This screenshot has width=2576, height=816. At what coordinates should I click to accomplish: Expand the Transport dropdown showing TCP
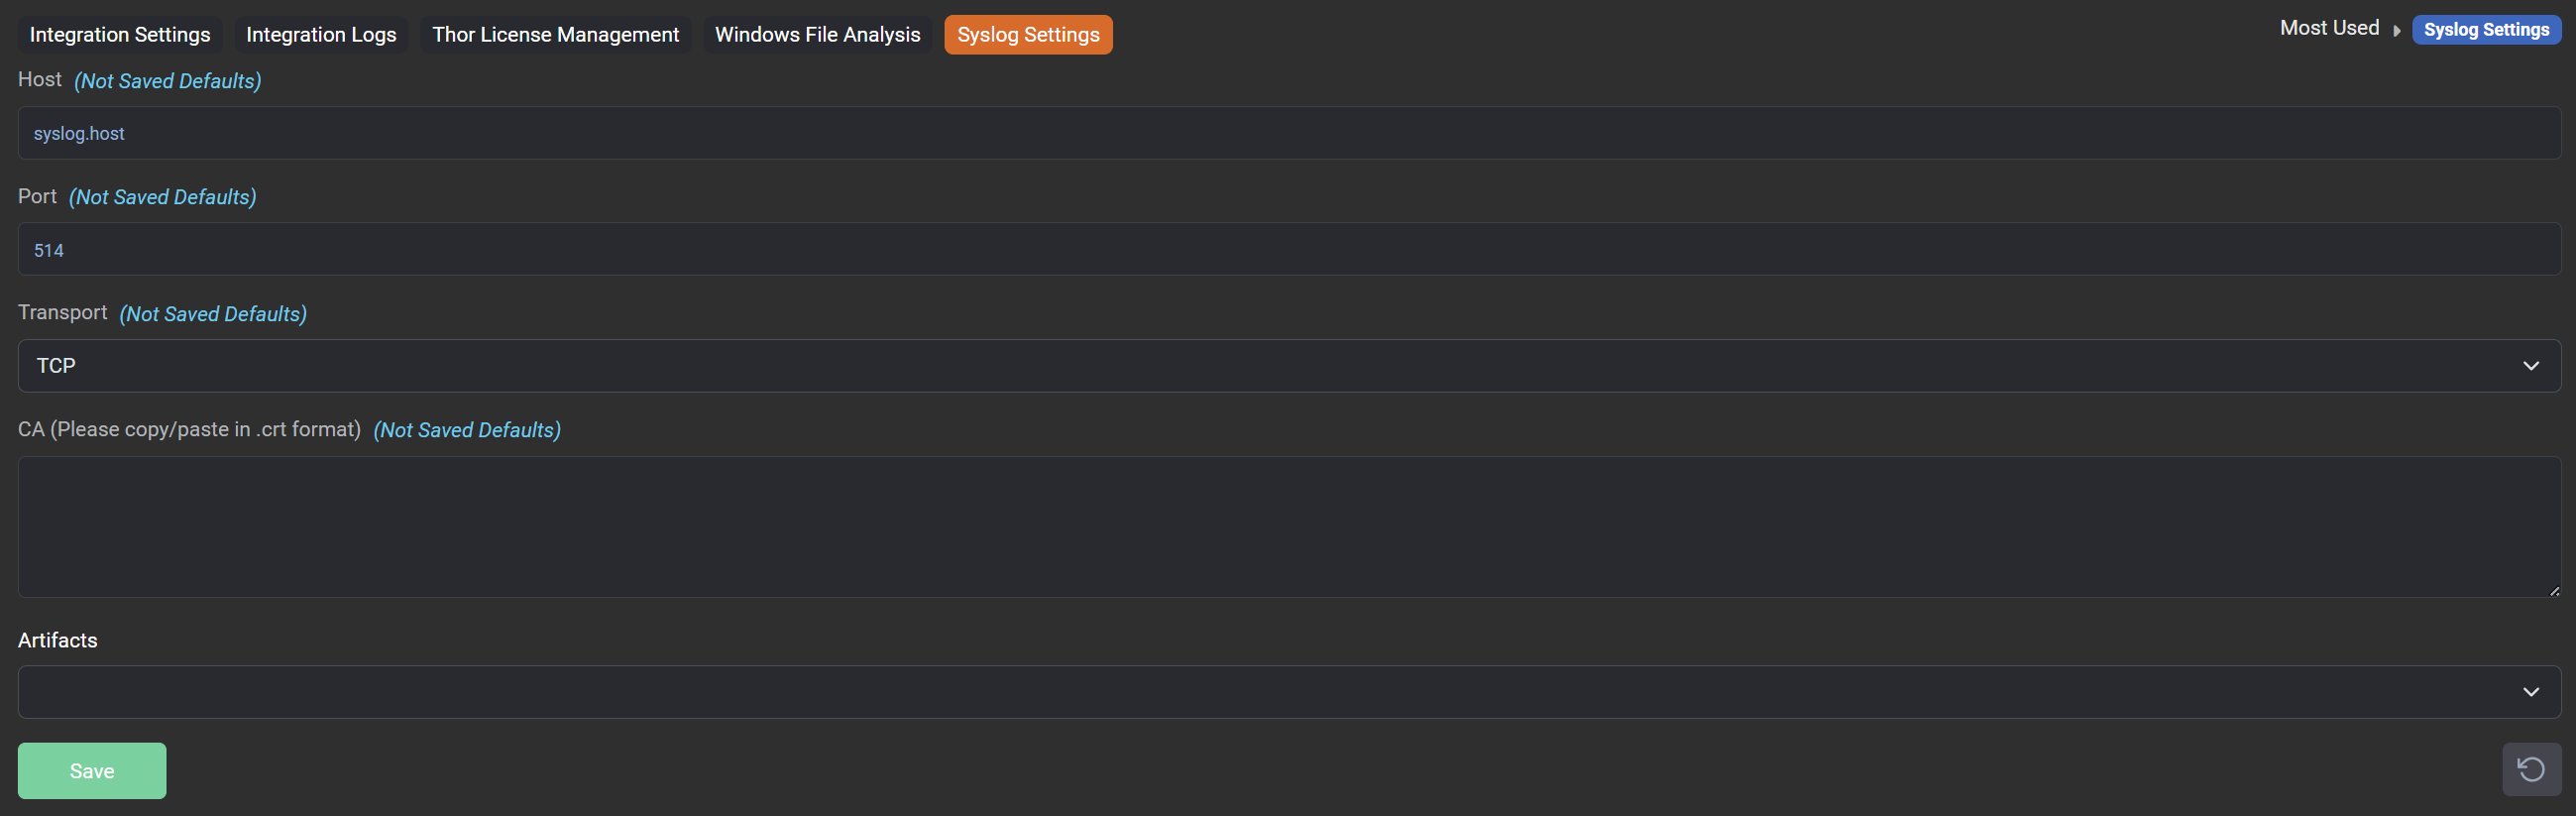pos(1288,366)
